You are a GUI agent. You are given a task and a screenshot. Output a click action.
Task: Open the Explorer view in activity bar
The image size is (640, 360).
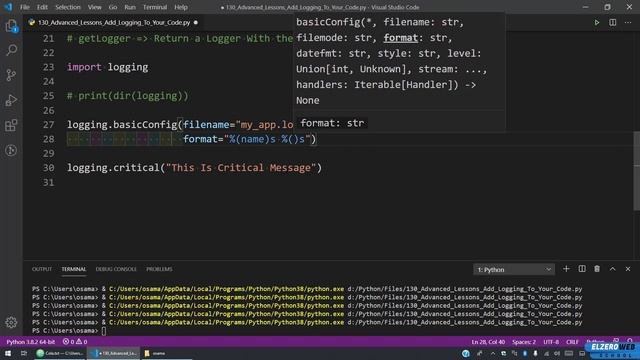click(11, 26)
